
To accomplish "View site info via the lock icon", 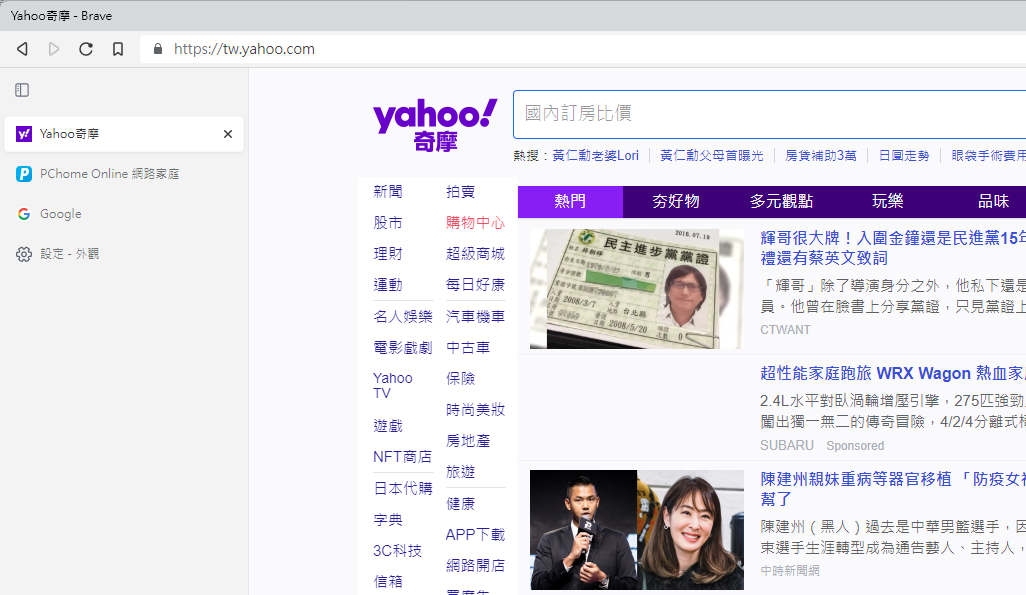I will (x=158, y=49).
